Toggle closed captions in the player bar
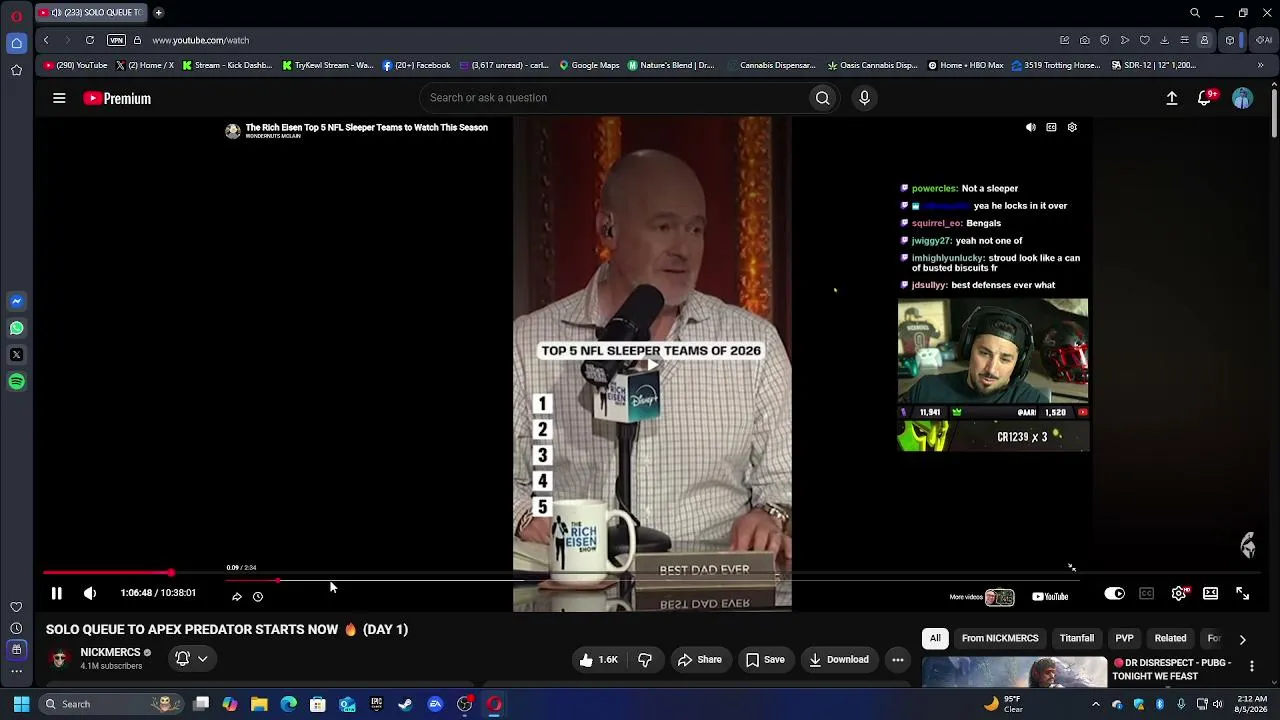The width and height of the screenshot is (1280, 720). click(1147, 594)
